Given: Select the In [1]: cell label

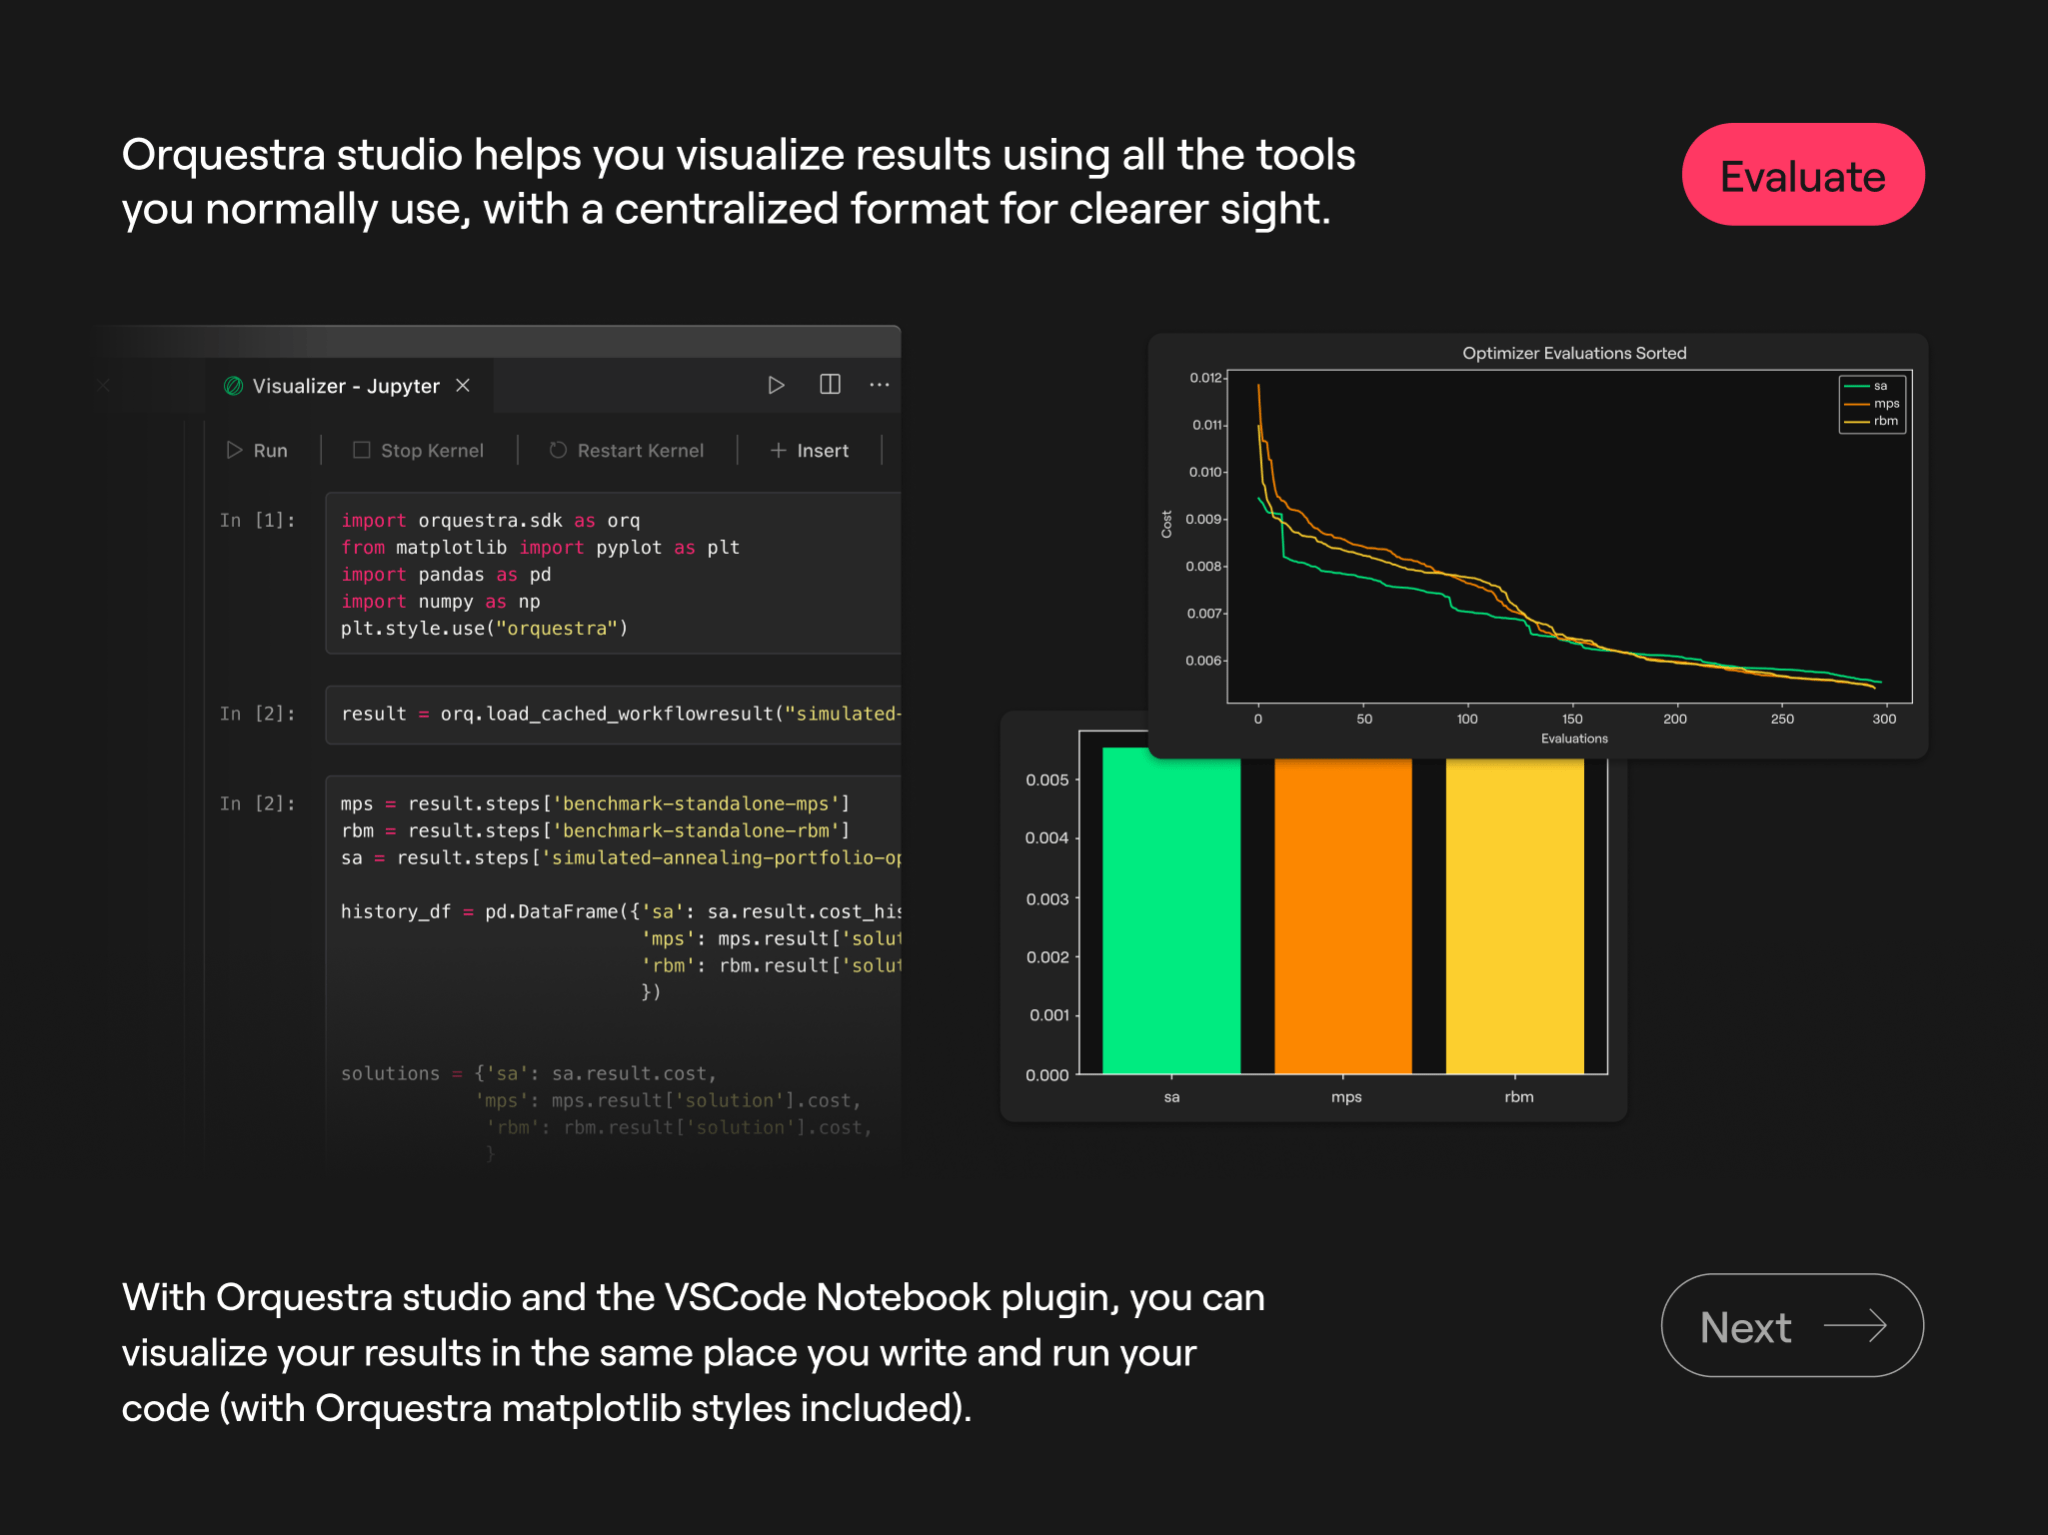Looking at the screenshot, I should 258,520.
